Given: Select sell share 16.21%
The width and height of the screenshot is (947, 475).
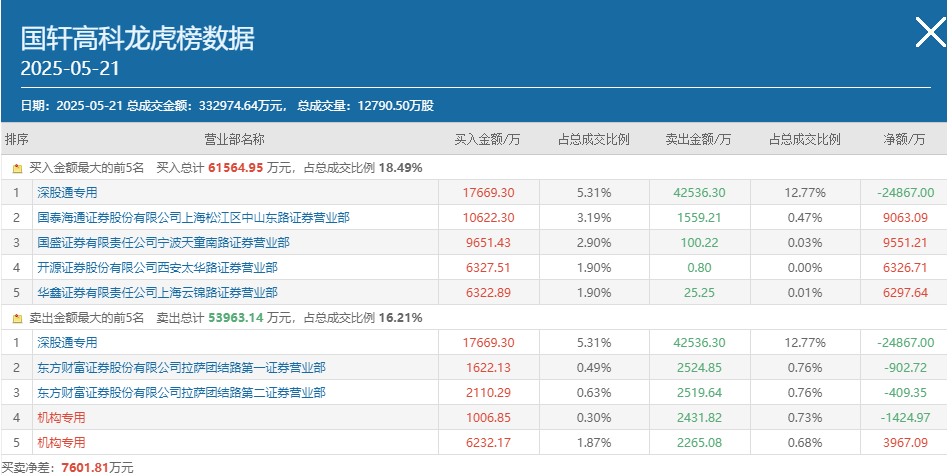Looking at the screenshot, I should pos(400,318).
